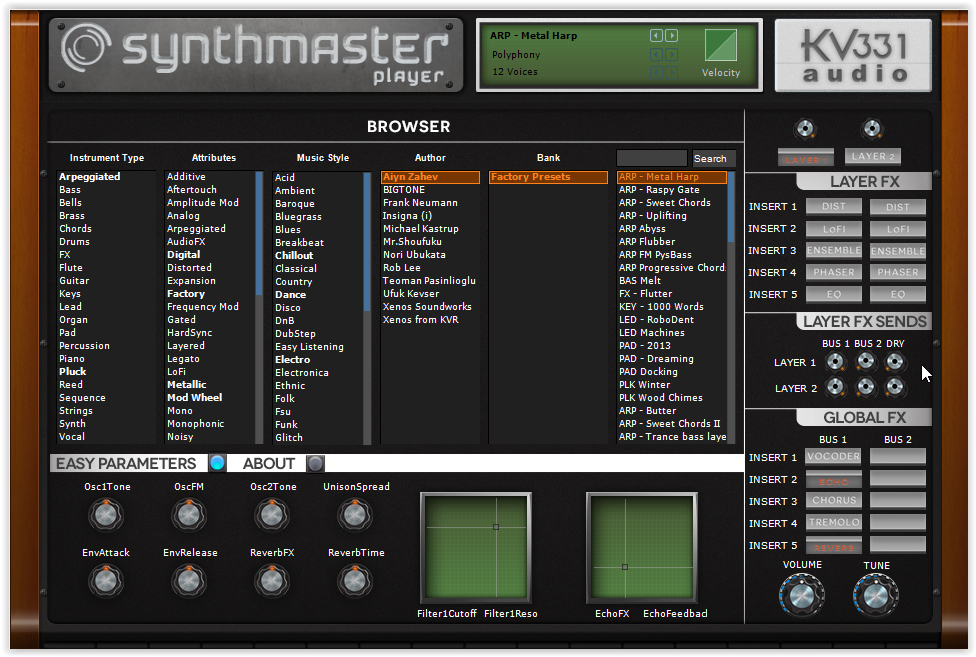Toggle LoFi in the second Layer FX column
This screenshot has height=657, width=976.
898,229
